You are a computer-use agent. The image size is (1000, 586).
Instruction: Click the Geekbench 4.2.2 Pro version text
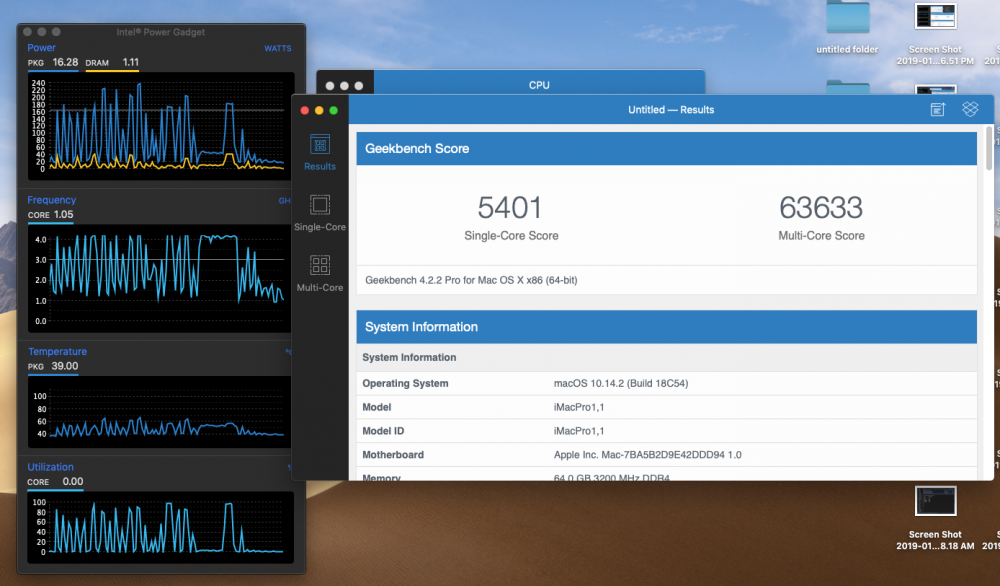(471, 280)
